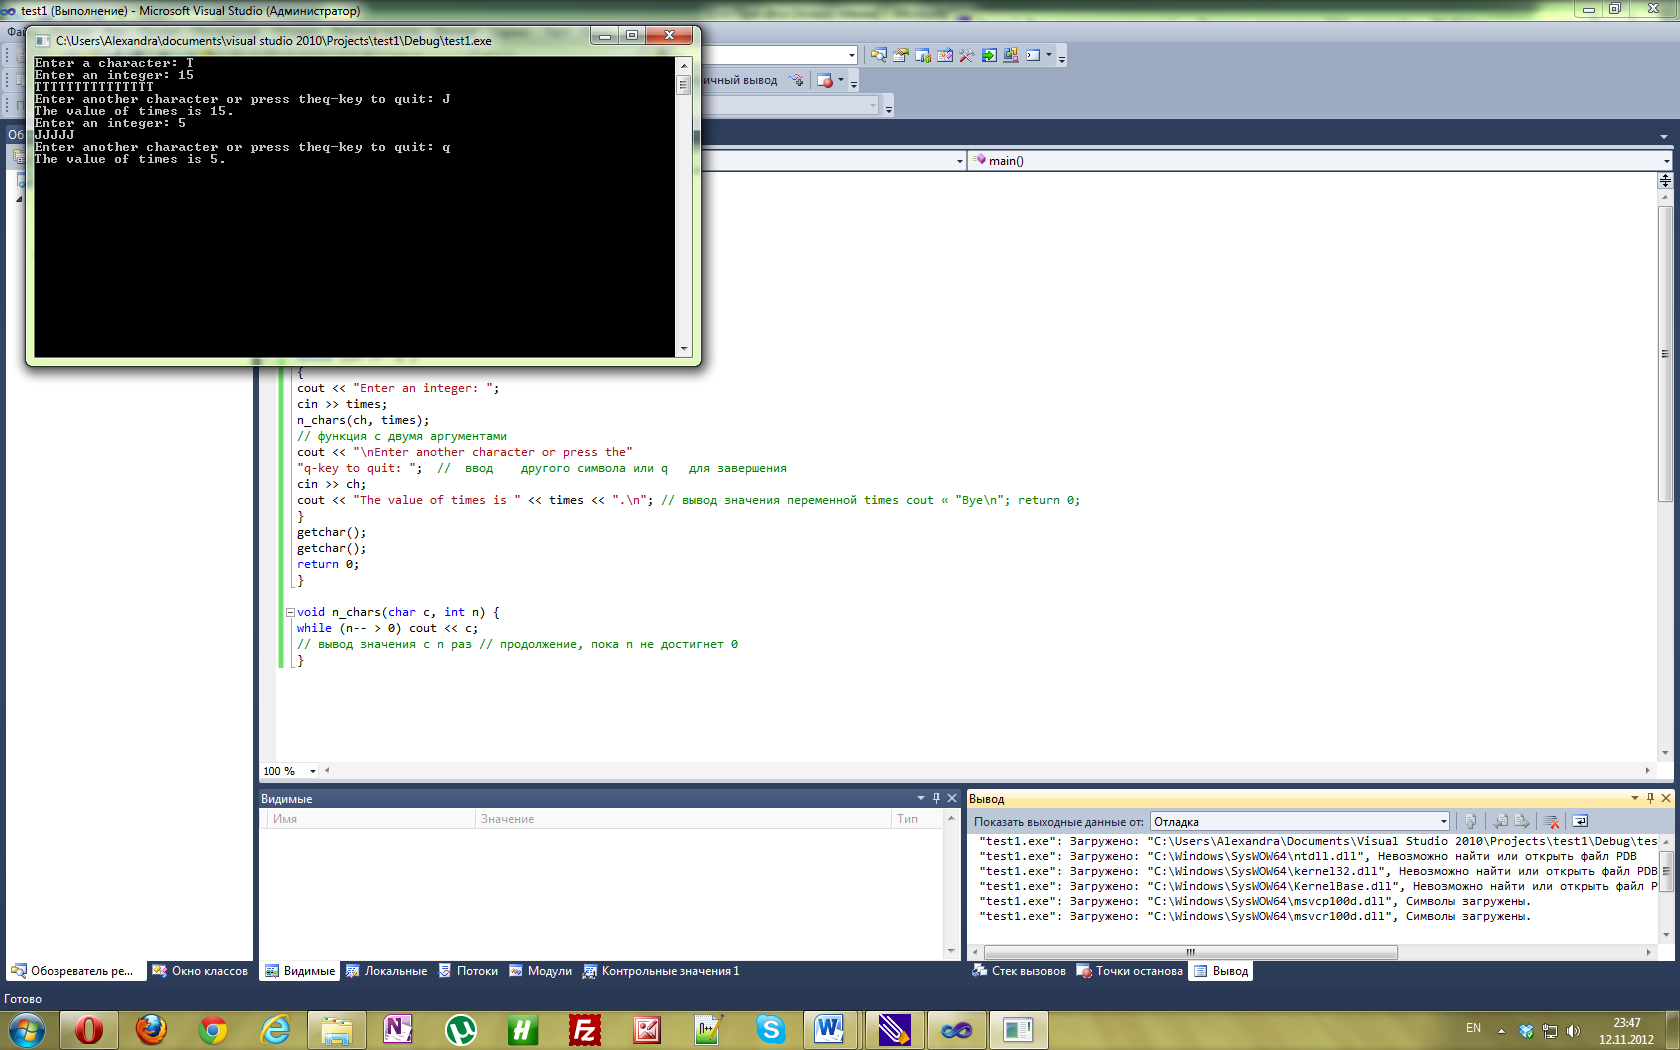The height and width of the screenshot is (1050, 1680).
Task: Open Solution Explorer from the toolbar
Action: point(879,55)
